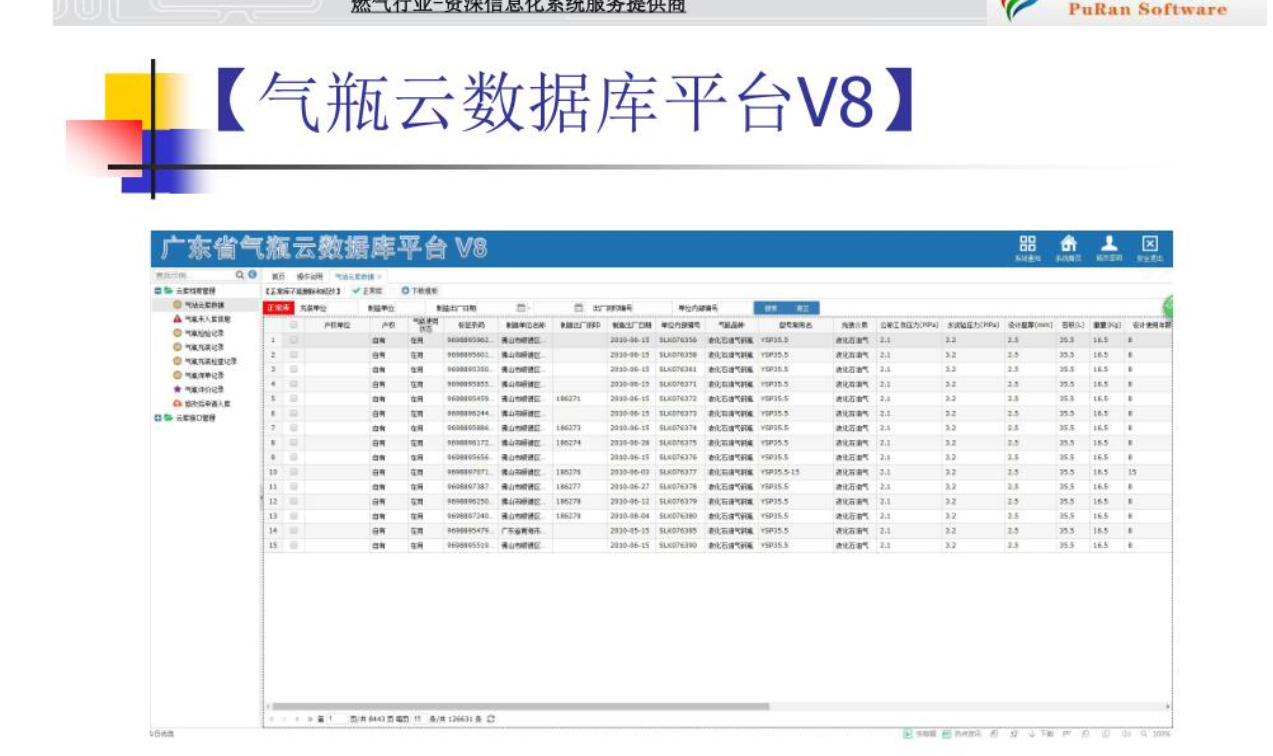This screenshot has height=756, width=1273.
Task: Open the start date calendar picker
Action: 520,308
